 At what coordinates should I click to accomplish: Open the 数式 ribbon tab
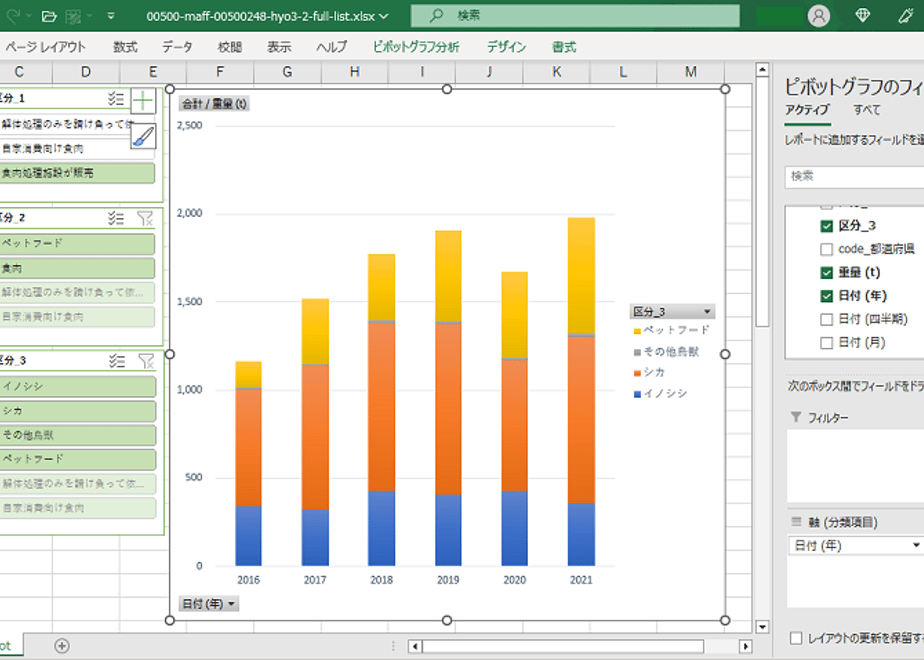click(x=125, y=47)
